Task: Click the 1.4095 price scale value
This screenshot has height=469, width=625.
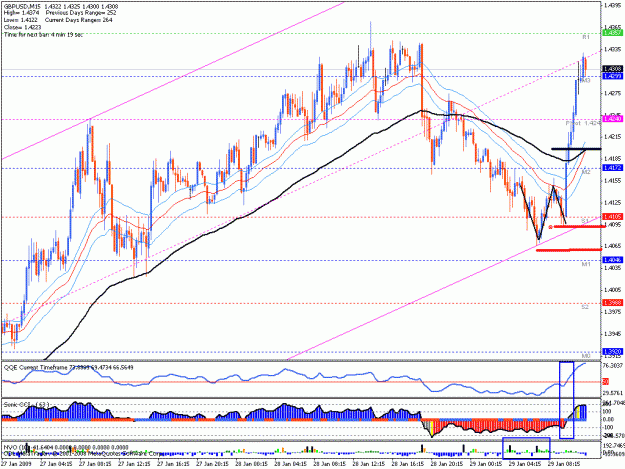Action: [x=613, y=225]
